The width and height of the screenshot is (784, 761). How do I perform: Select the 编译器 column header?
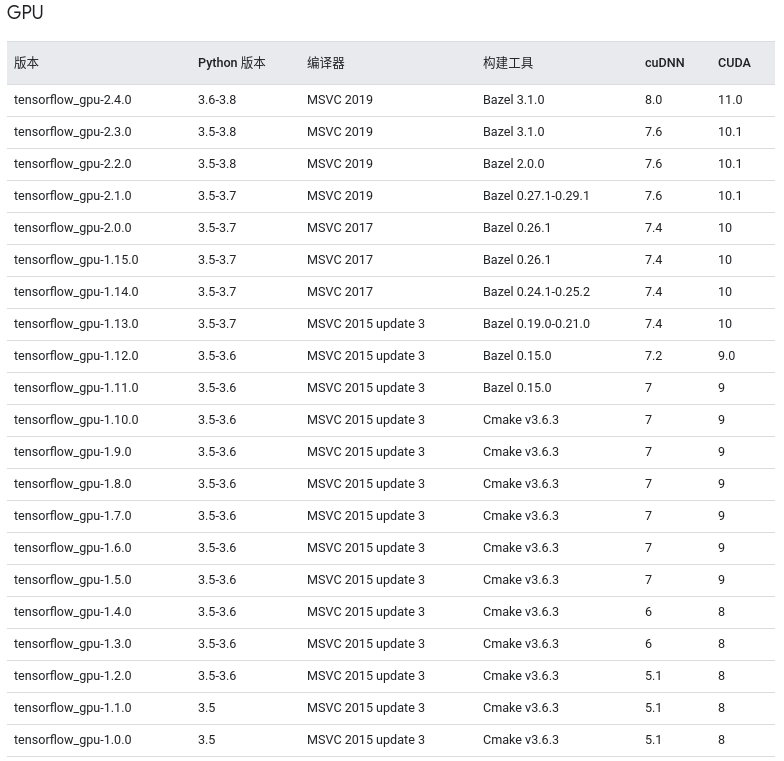[x=326, y=63]
